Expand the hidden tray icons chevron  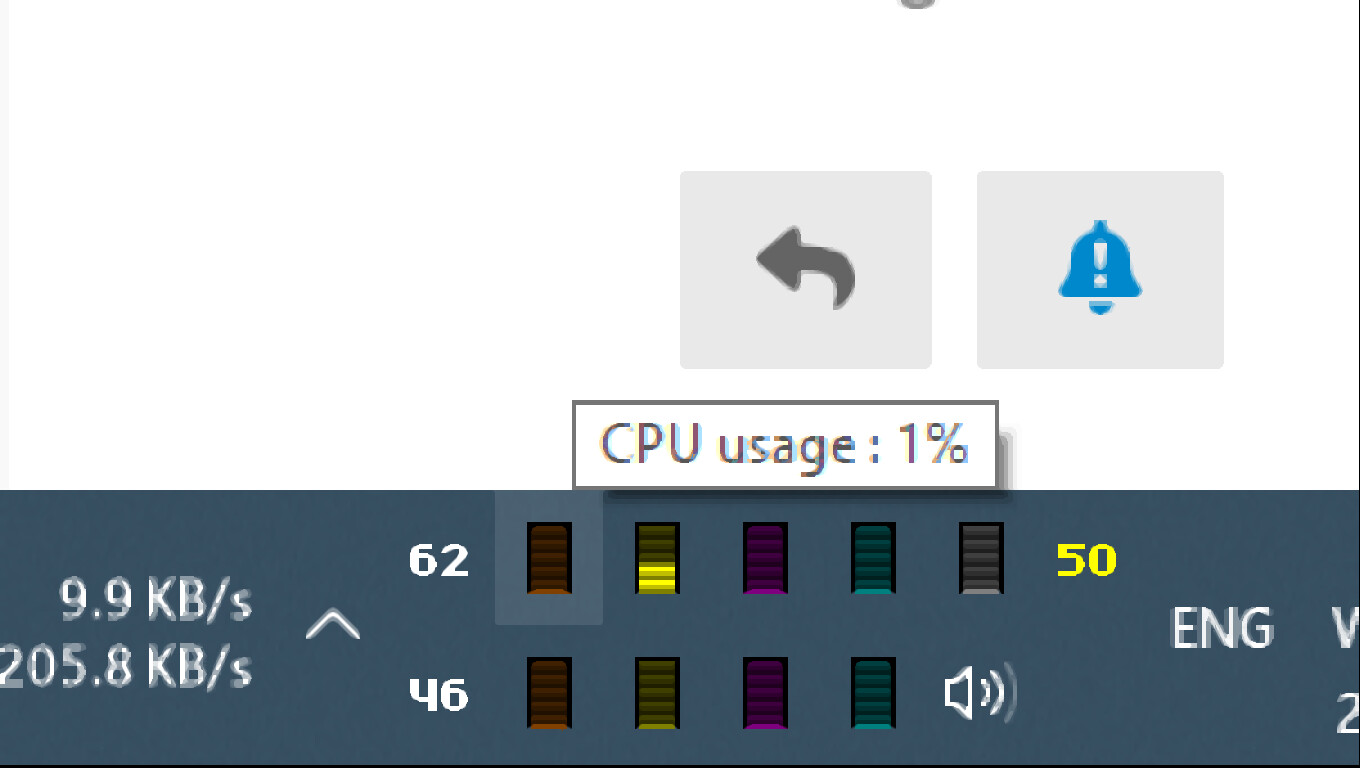tap(333, 626)
